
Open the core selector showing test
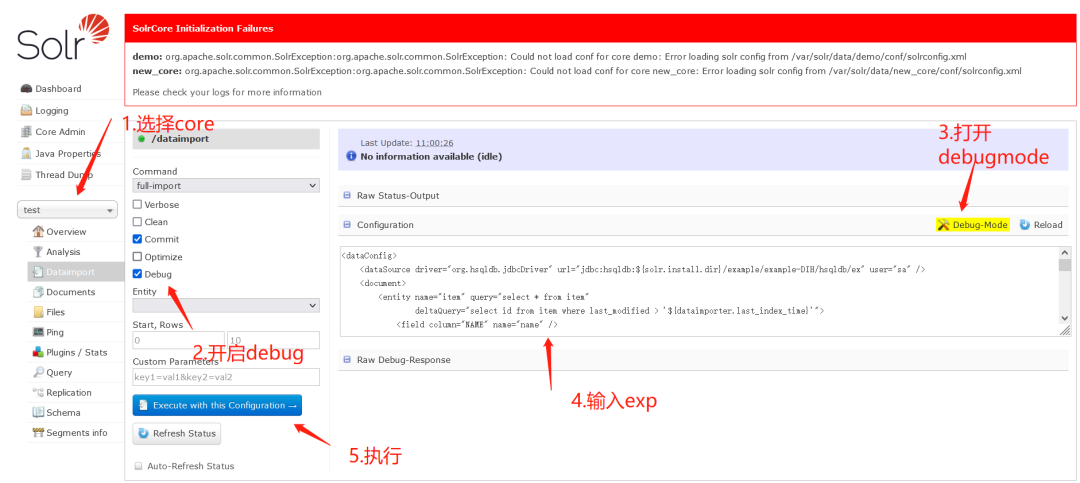(68, 210)
